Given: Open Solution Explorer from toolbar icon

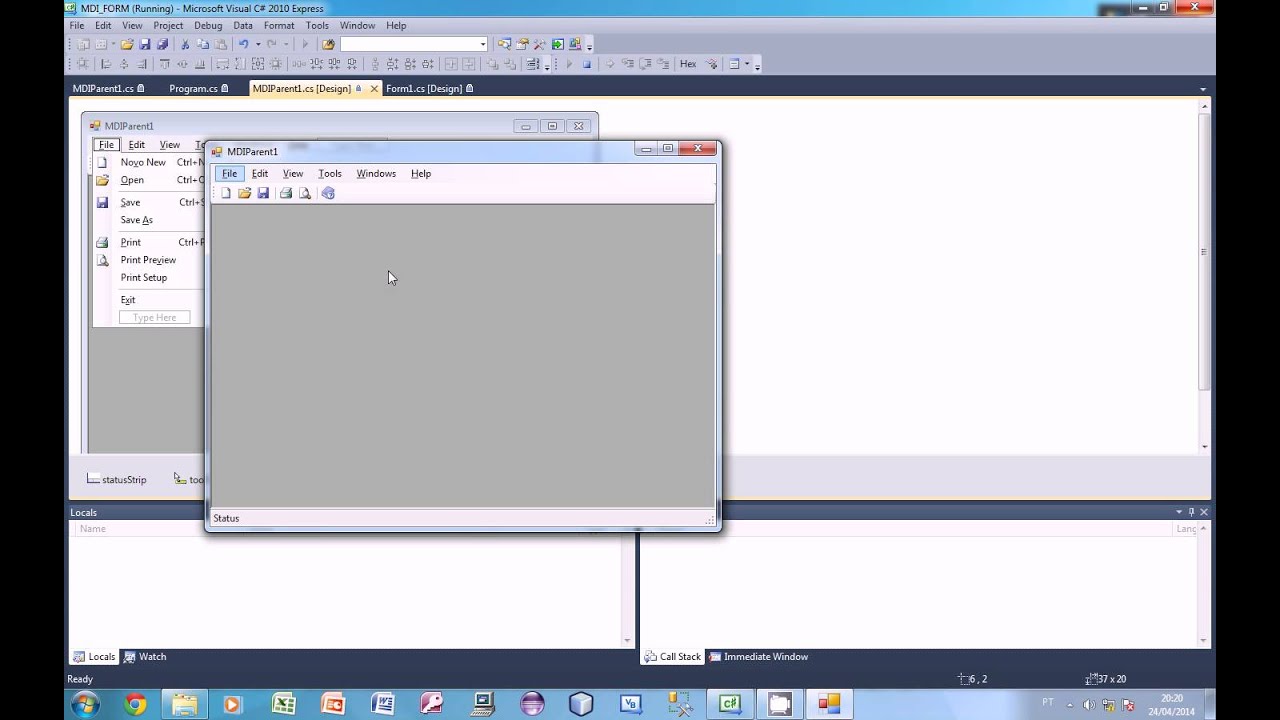Looking at the screenshot, I should pos(505,44).
